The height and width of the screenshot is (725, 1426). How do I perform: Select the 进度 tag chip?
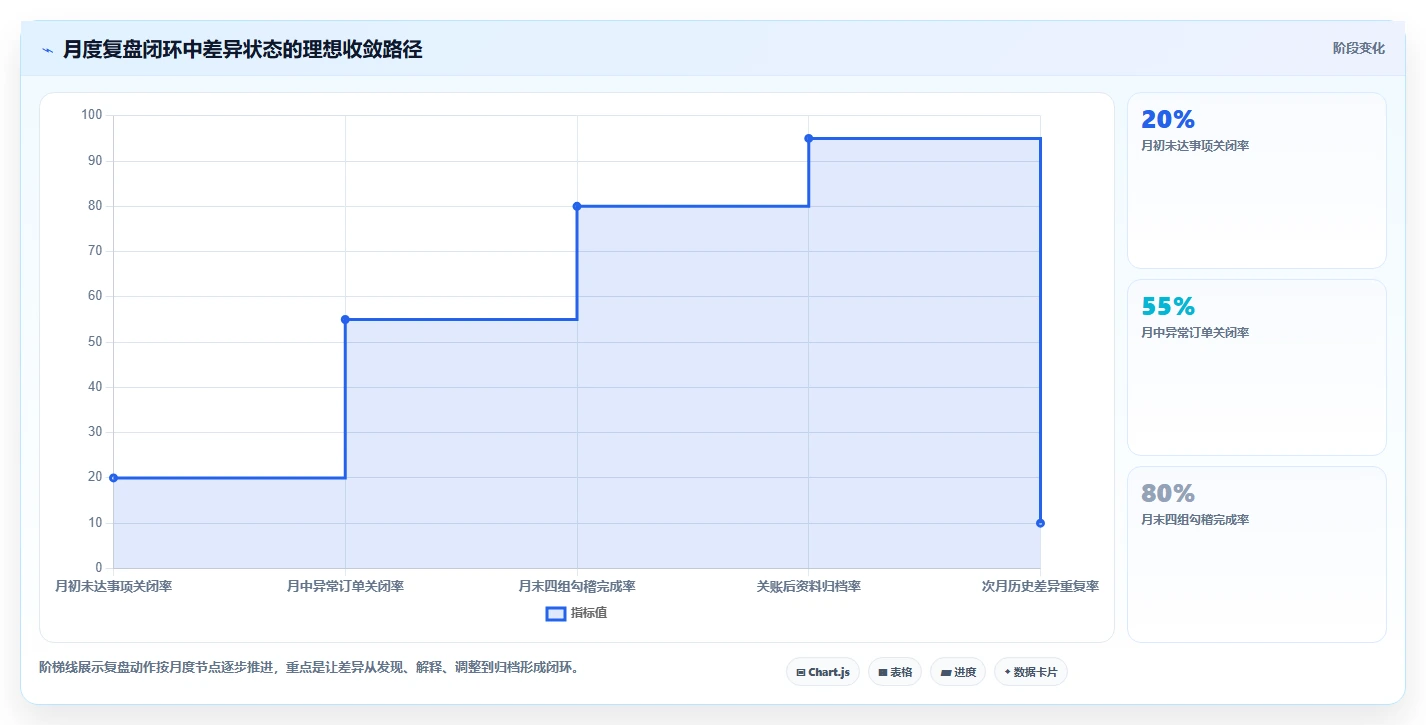pos(958,672)
